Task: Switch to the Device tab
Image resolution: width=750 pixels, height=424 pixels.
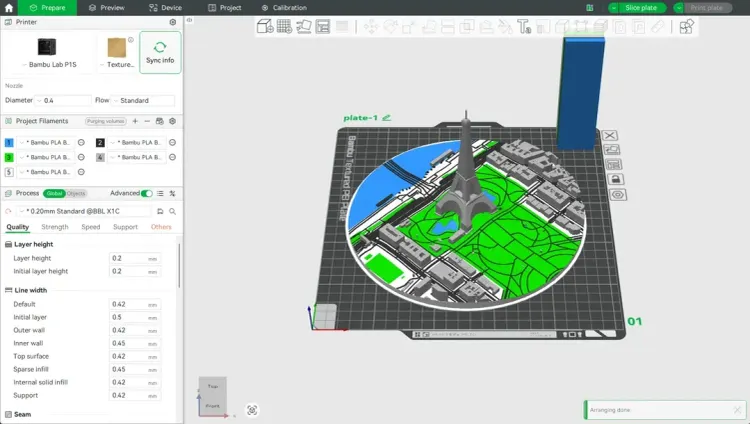Action: [165, 8]
